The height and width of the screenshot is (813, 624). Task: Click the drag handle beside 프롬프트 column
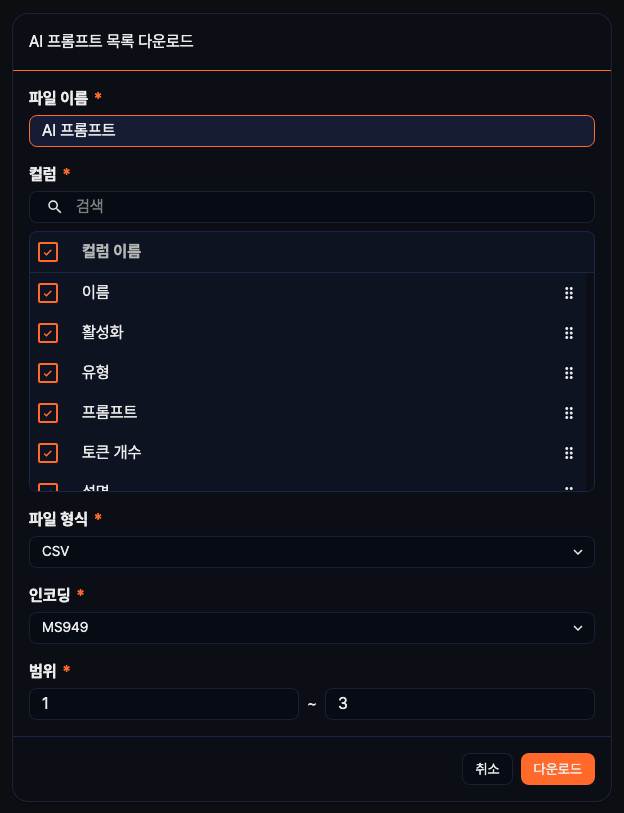[568, 412]
